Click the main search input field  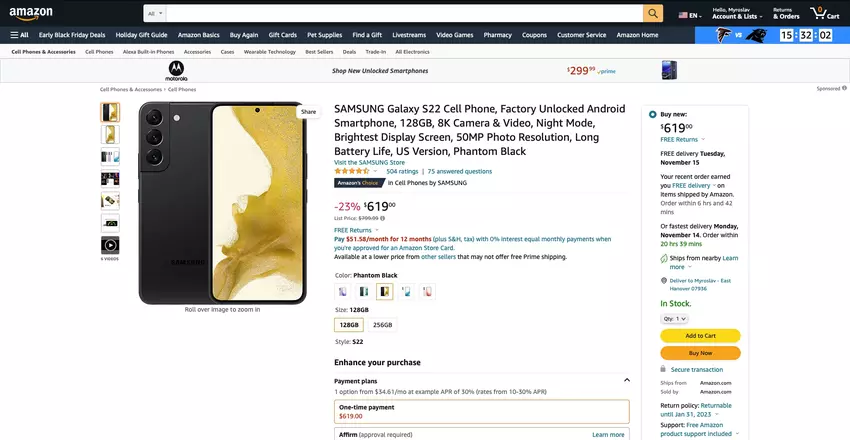pos(400,14)
